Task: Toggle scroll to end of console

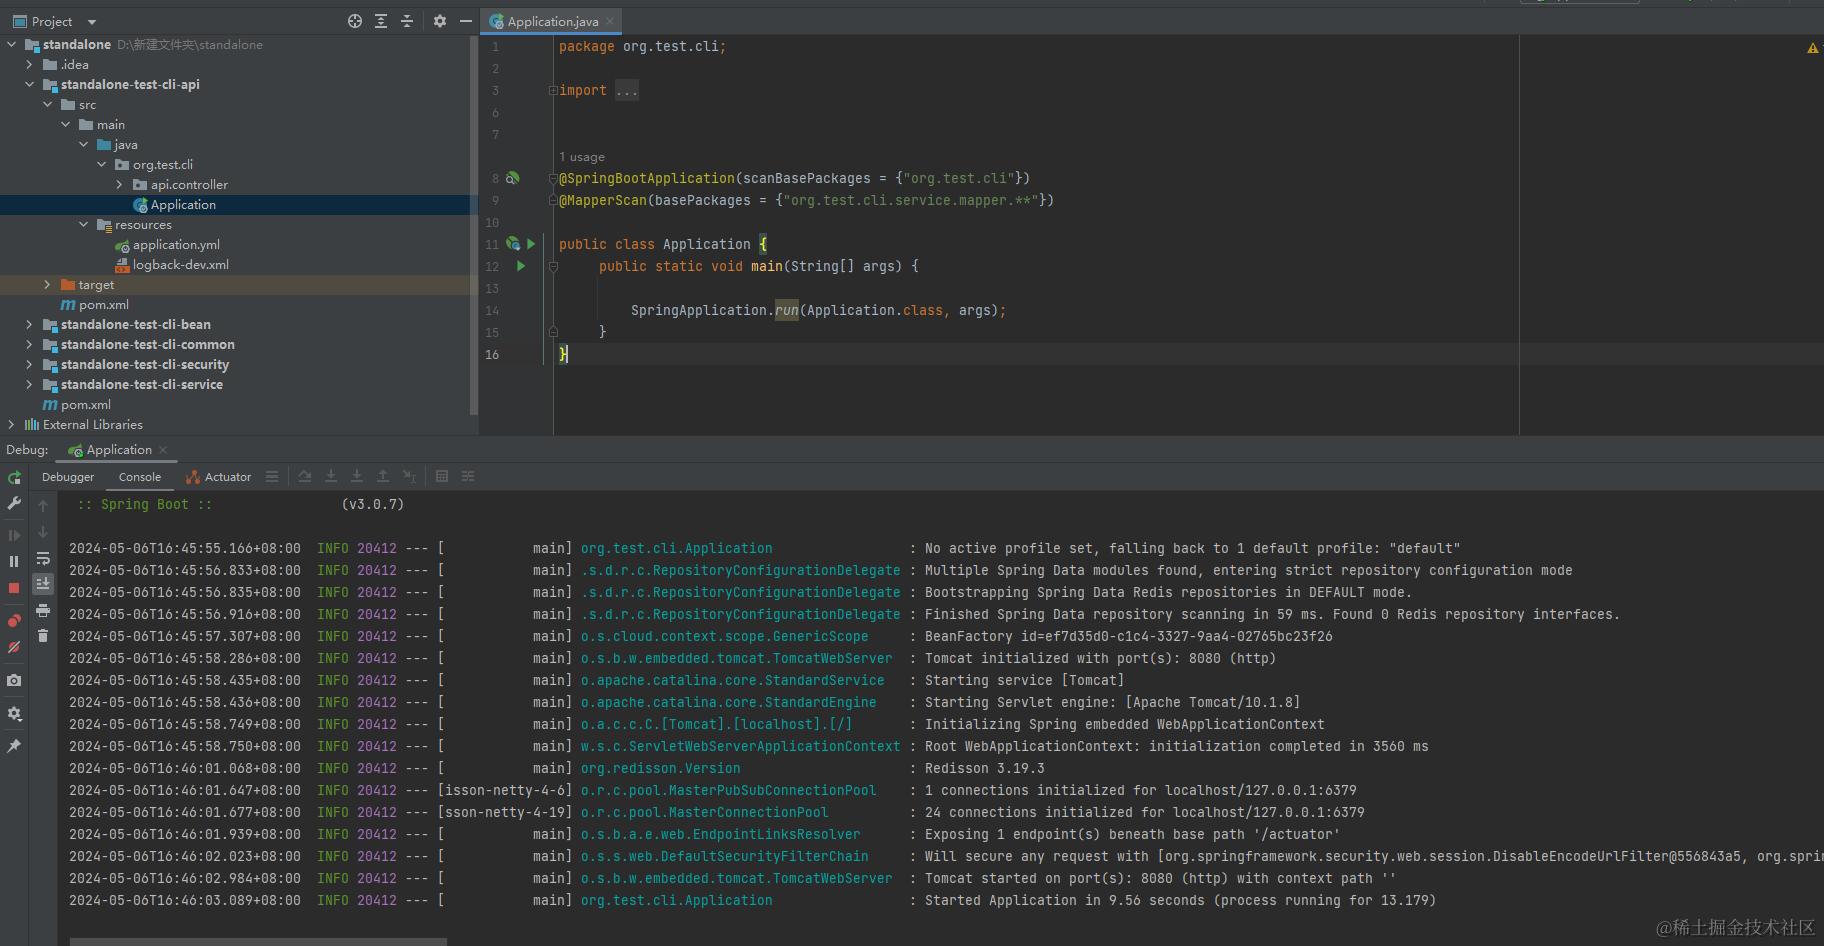Action: coord(43,584)
